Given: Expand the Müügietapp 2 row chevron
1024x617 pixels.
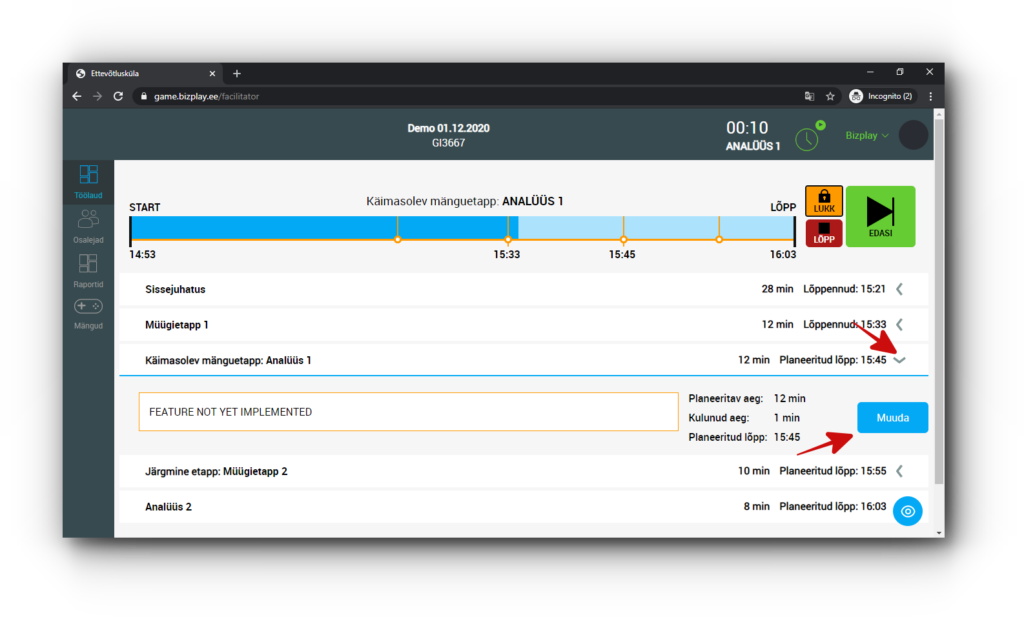Looking at the screenshot, I should (x=899, y=471).
